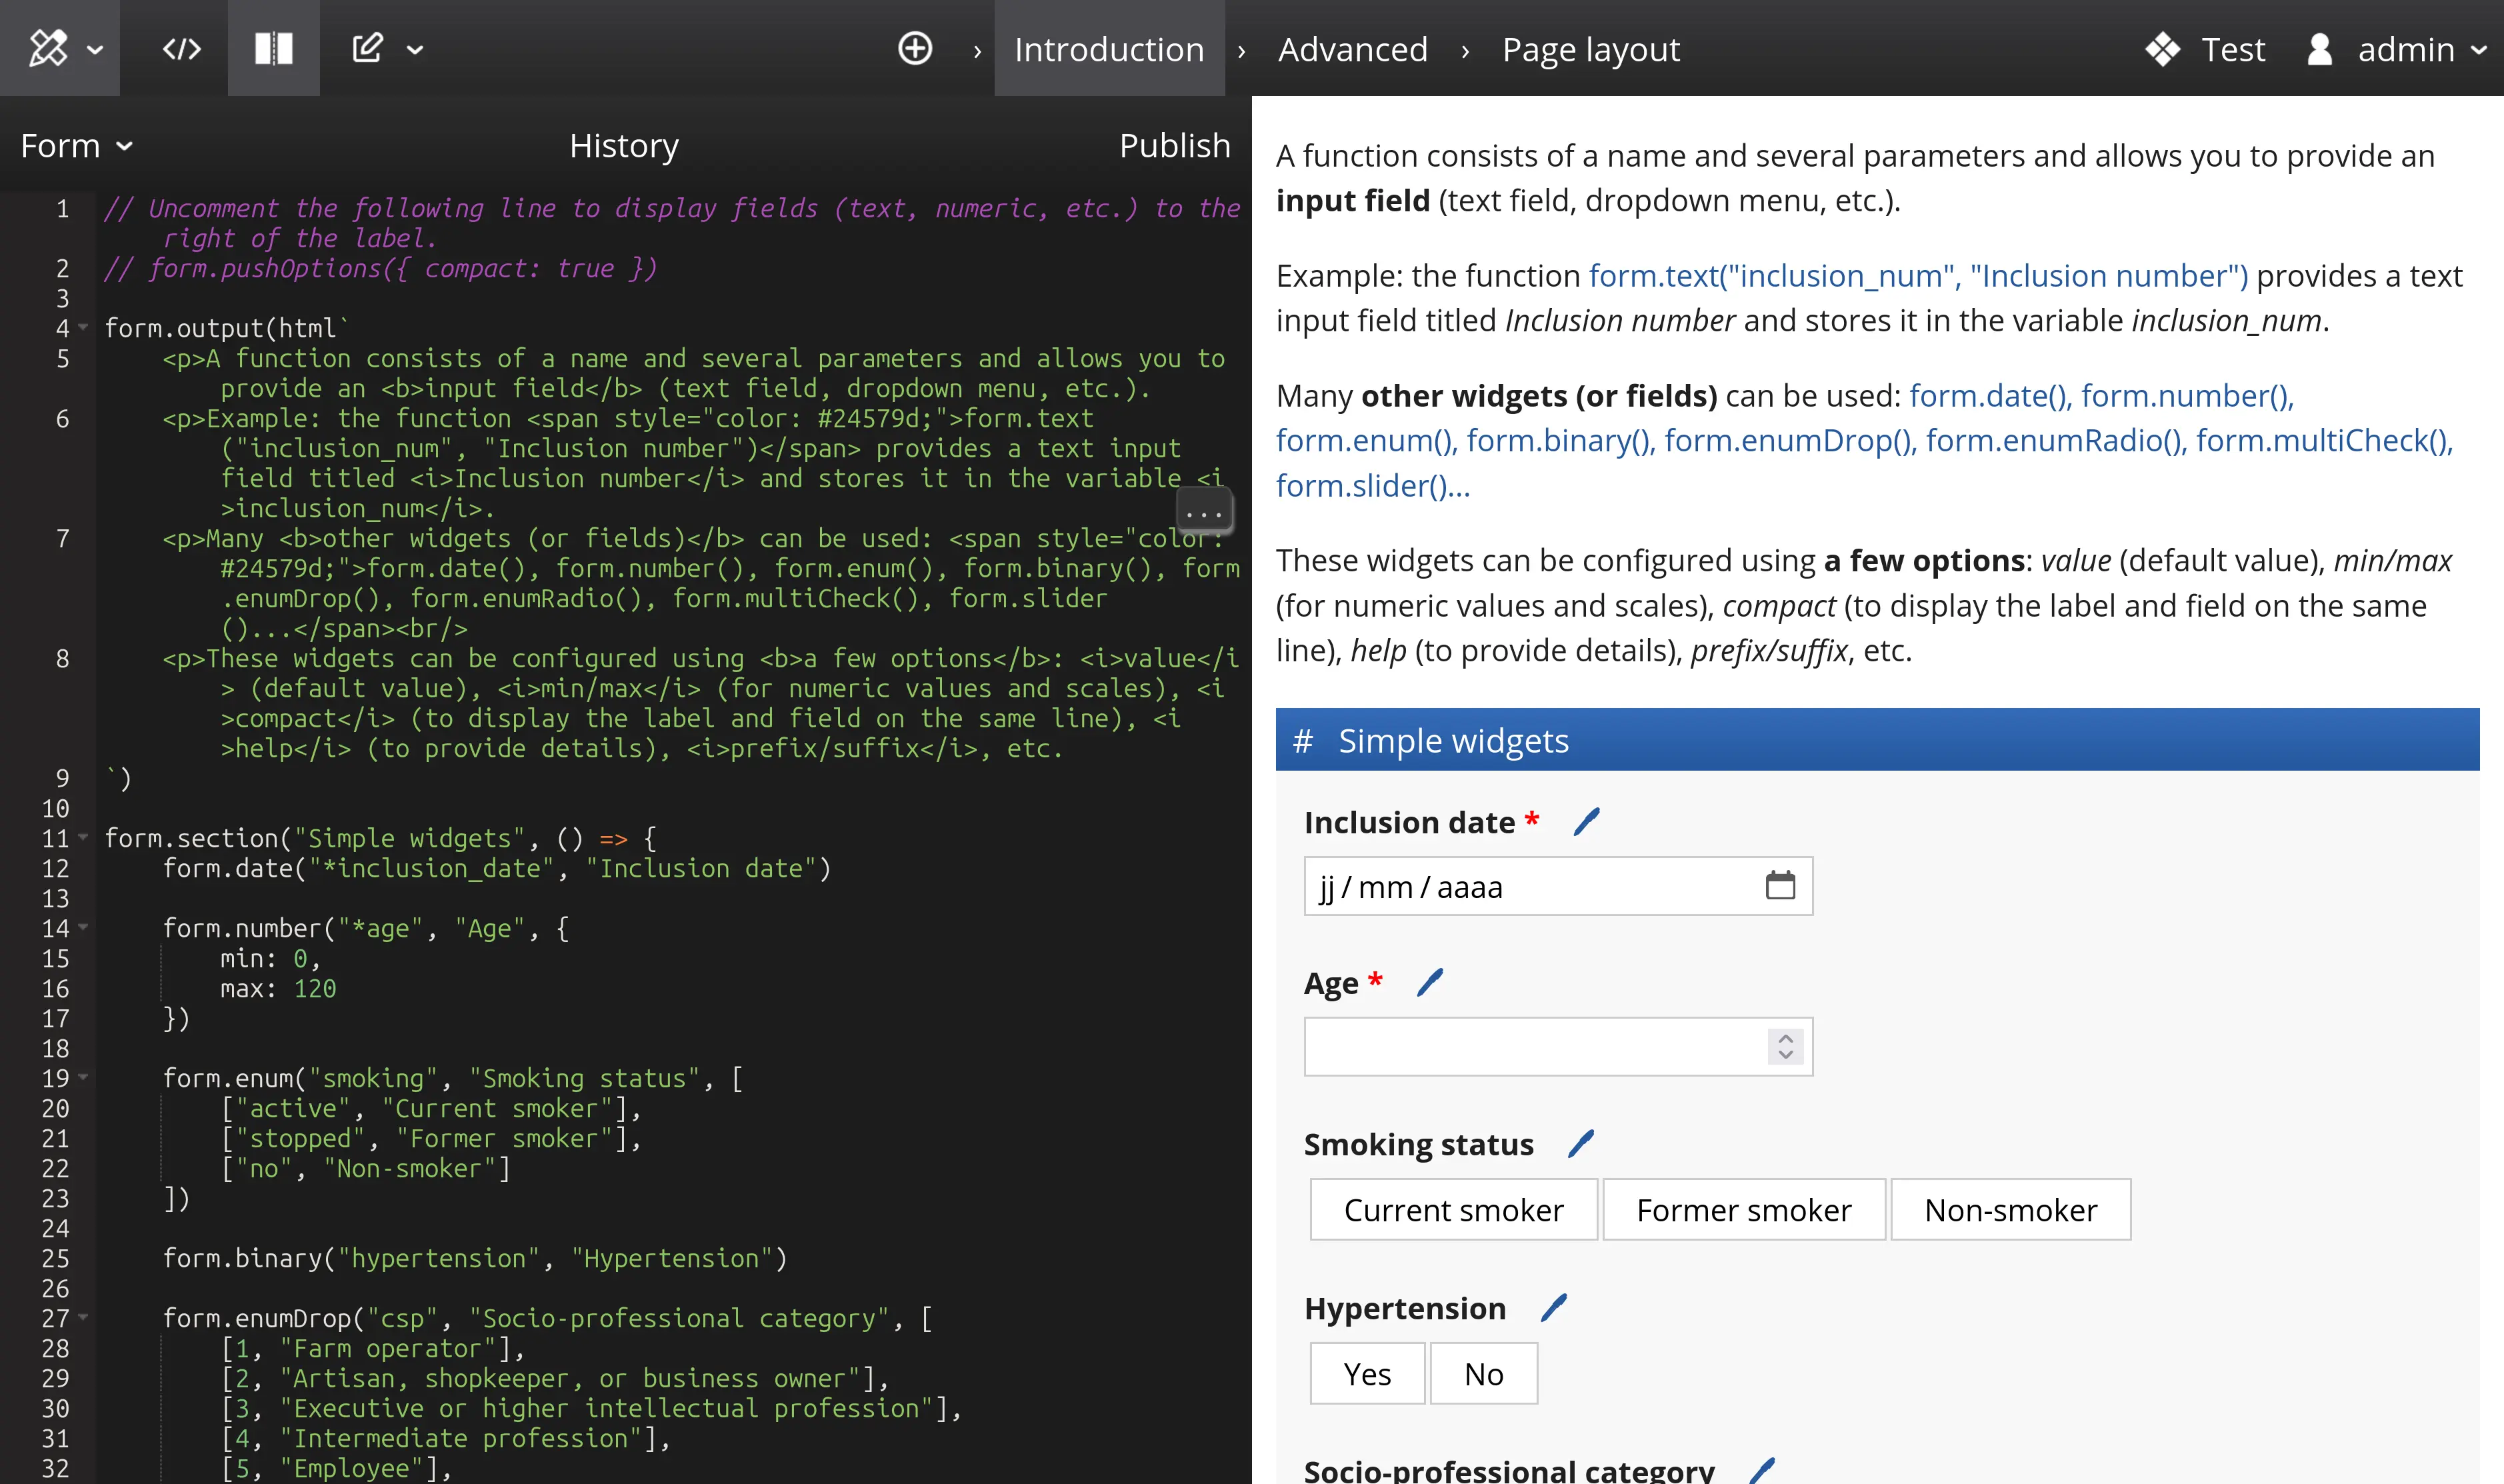
Task: Click the pencil icon beside Hypertension
Action: pyautogui.click(x=1553, y=1308)
